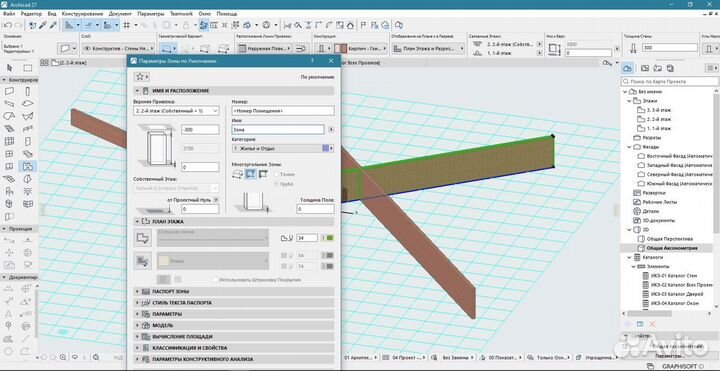This screenshot has width=720, height=371.
Task: Select Общая Перспектива in Project Map
Action: [670, 239]
